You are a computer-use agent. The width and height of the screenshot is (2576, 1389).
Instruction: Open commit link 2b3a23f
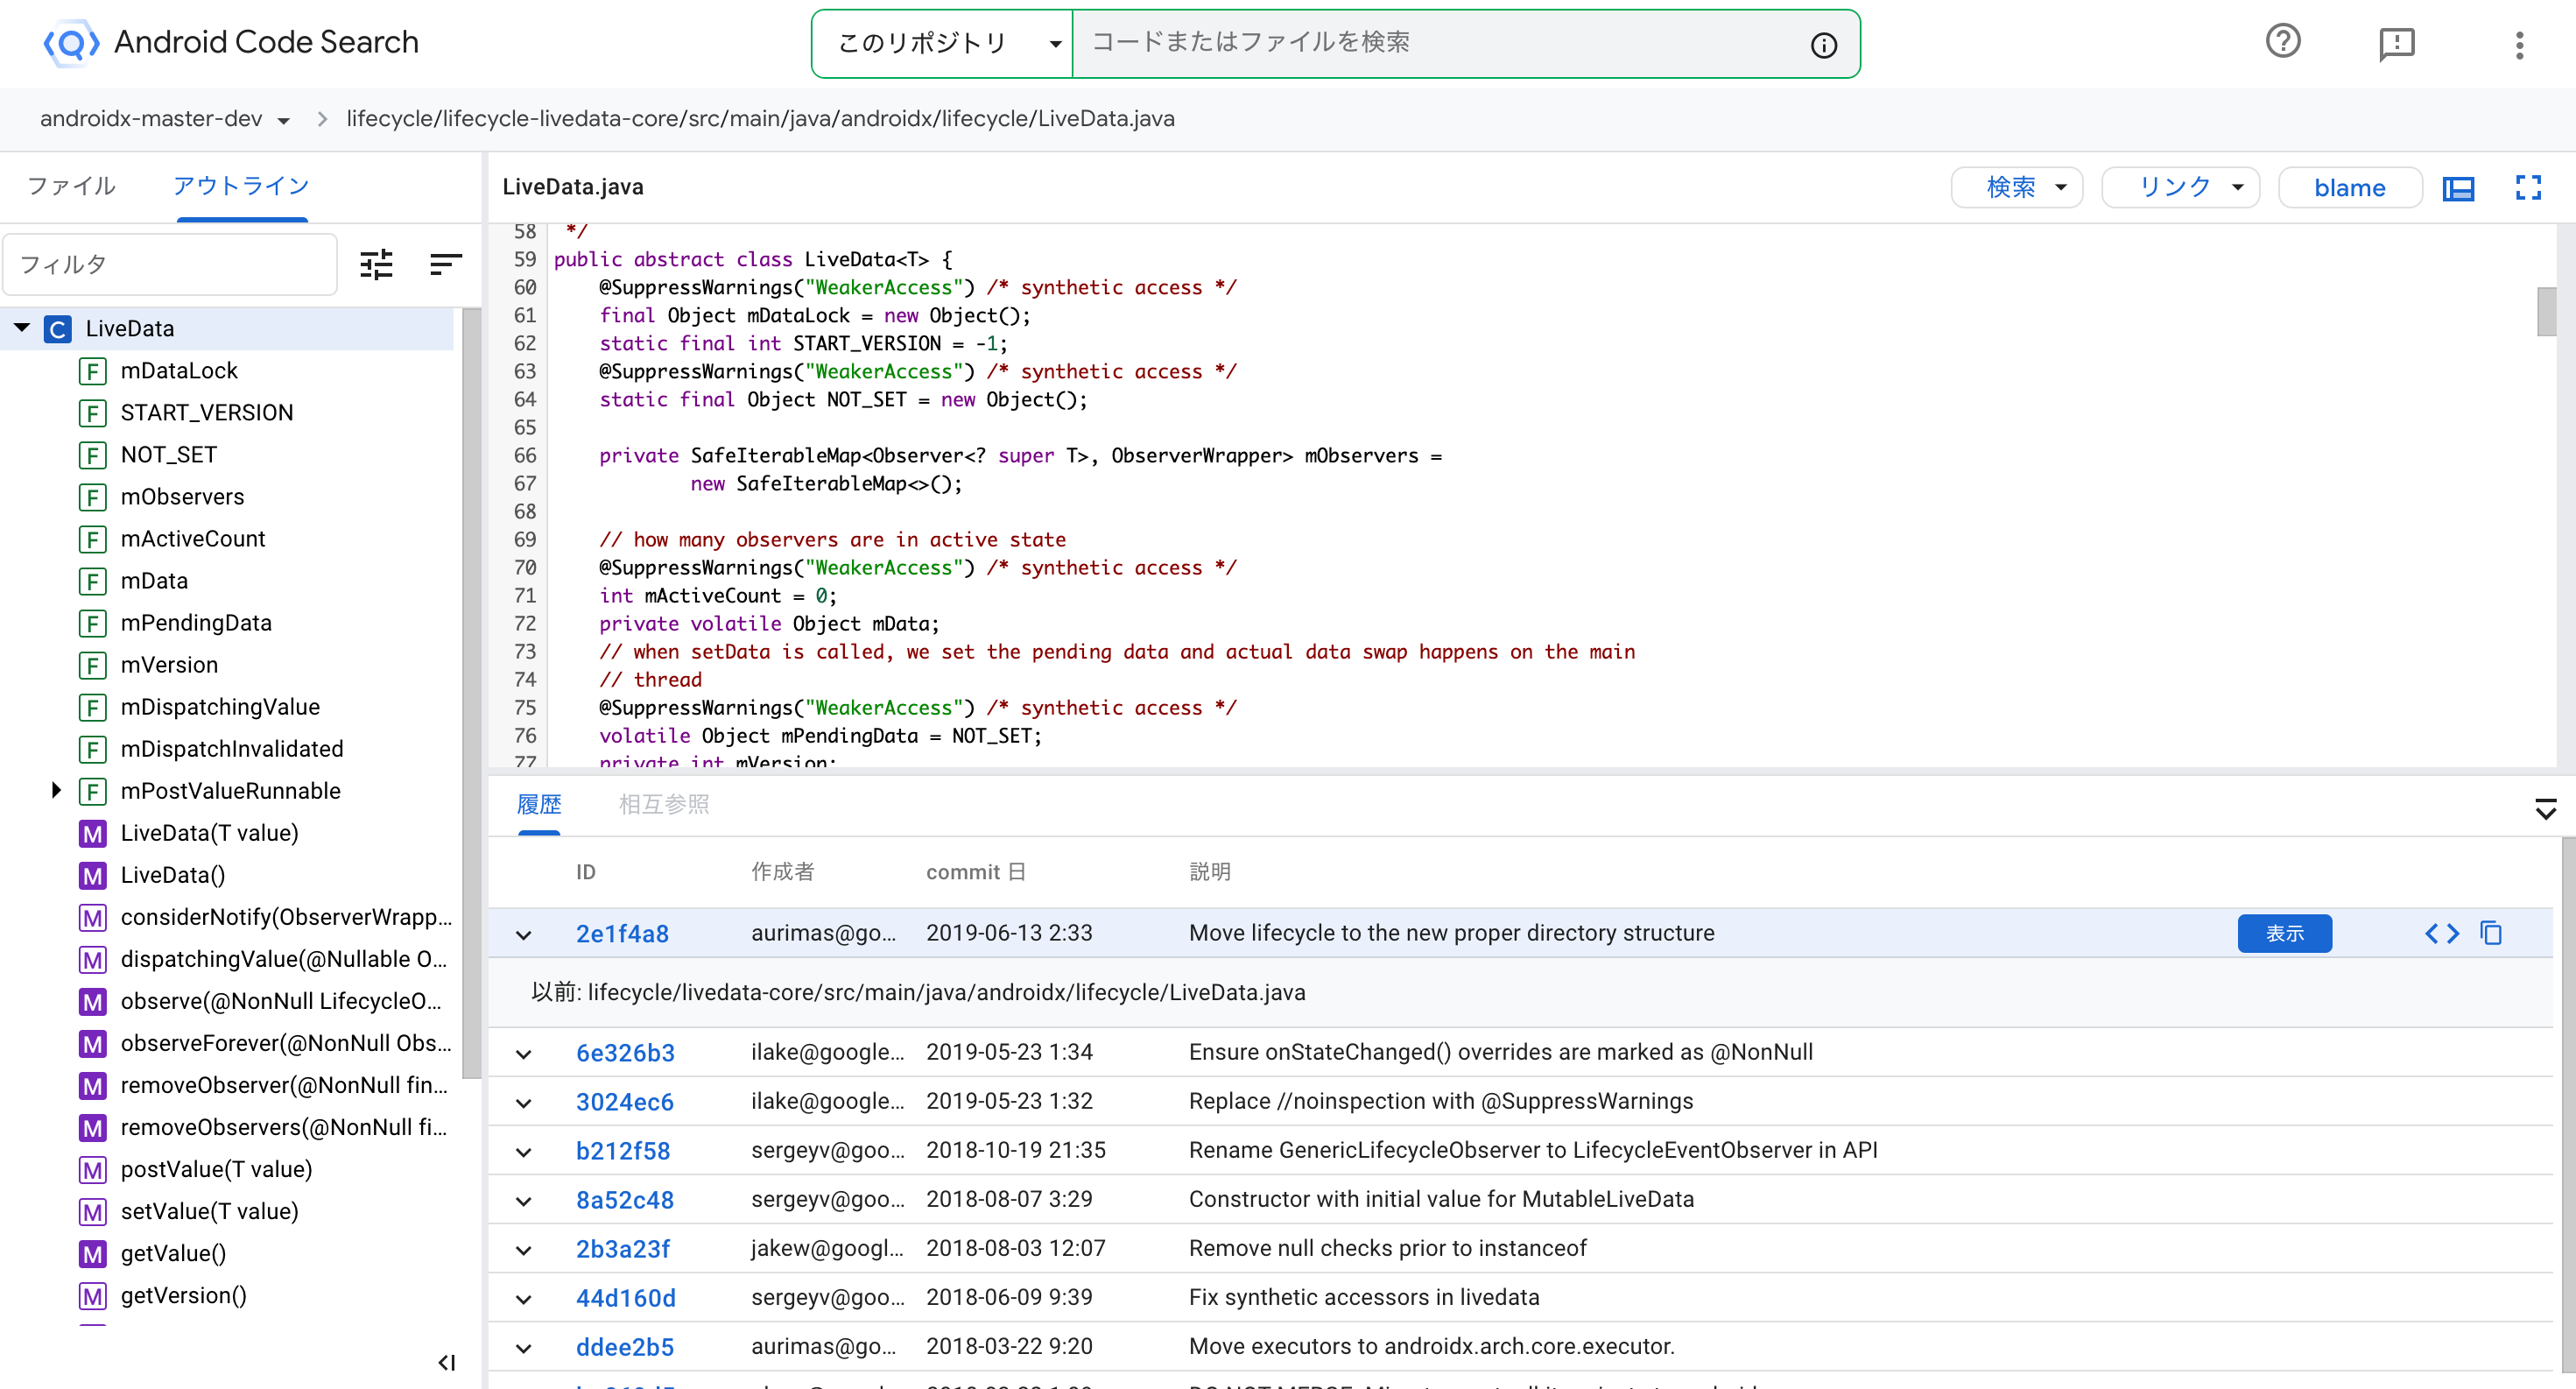click(x=622, y=1248)
